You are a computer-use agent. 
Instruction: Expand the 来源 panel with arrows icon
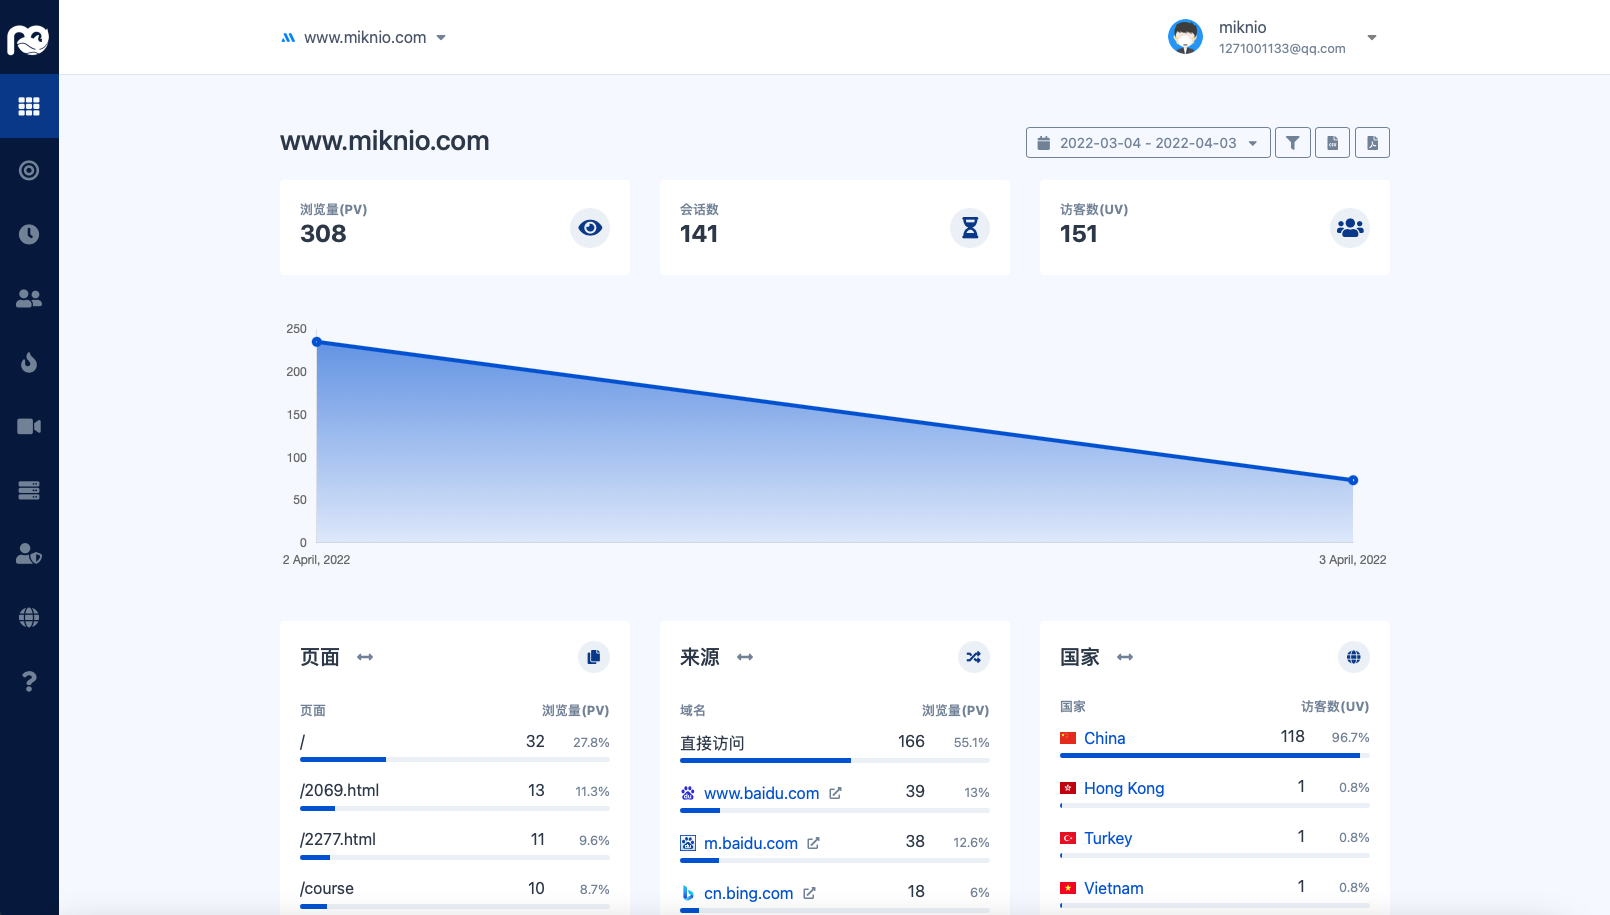[745, 657]
